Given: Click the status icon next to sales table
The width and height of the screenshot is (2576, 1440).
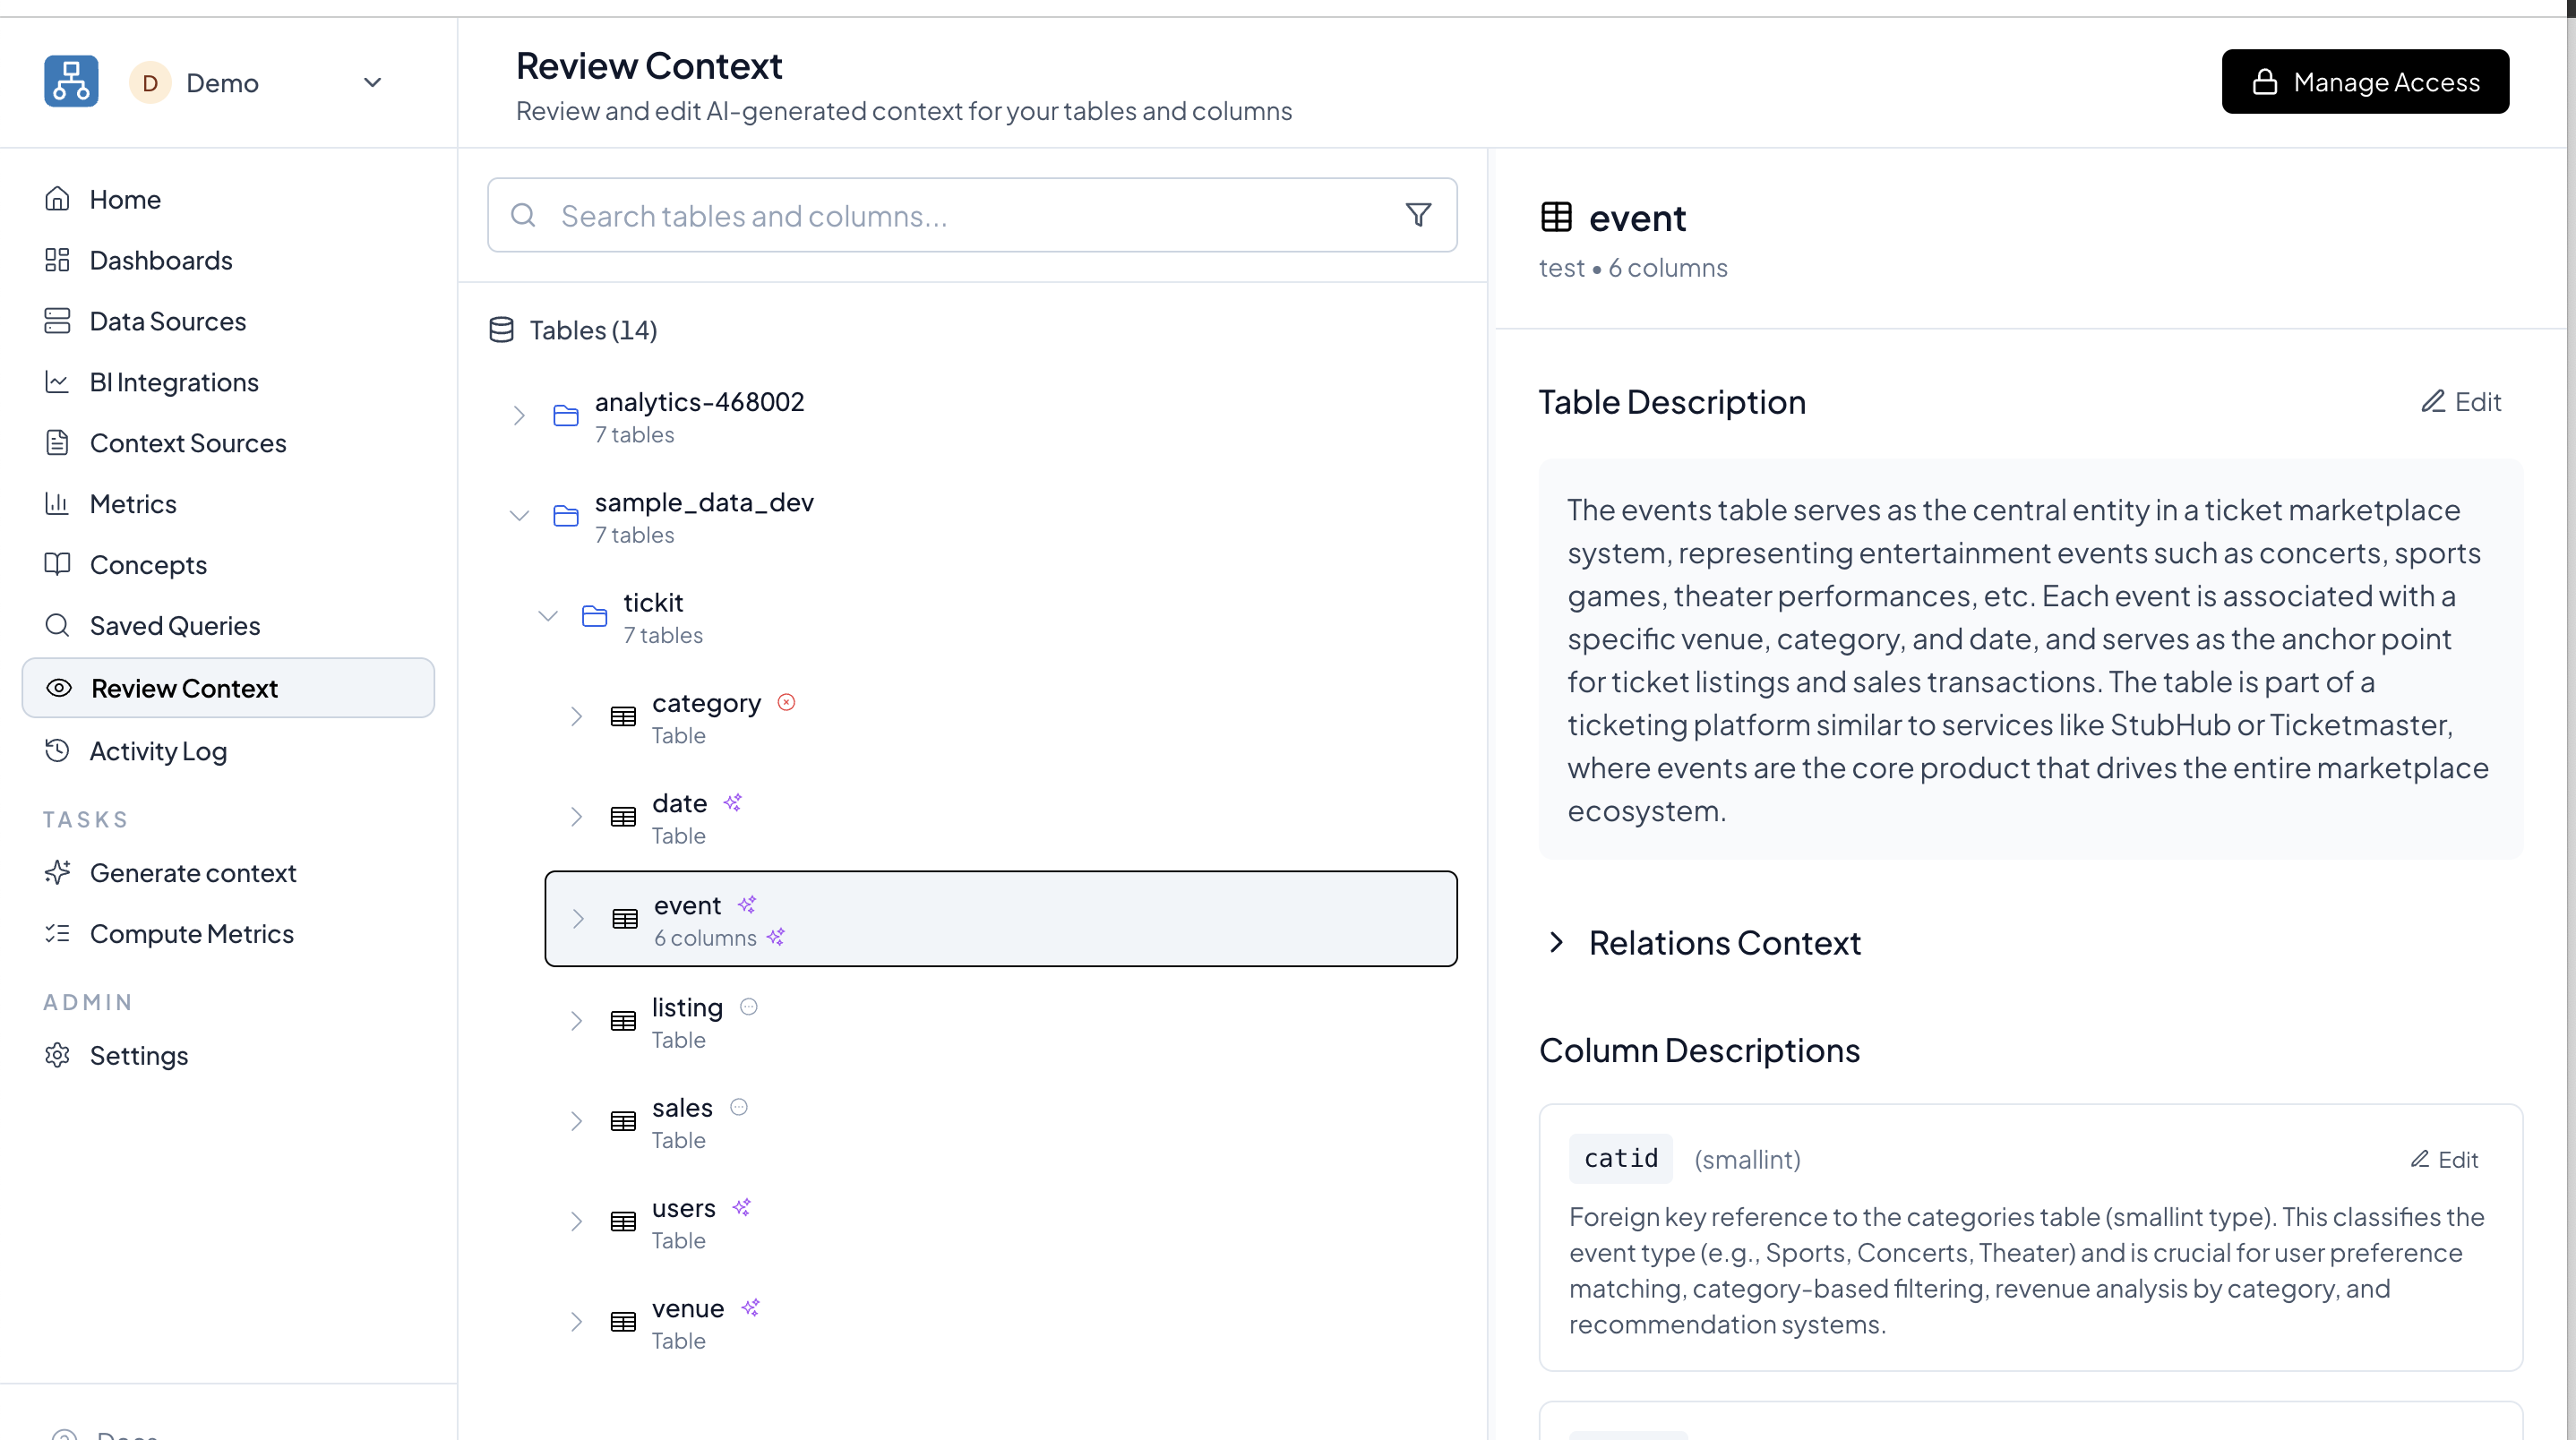Looking at the screenshot, I should 739,1107.
